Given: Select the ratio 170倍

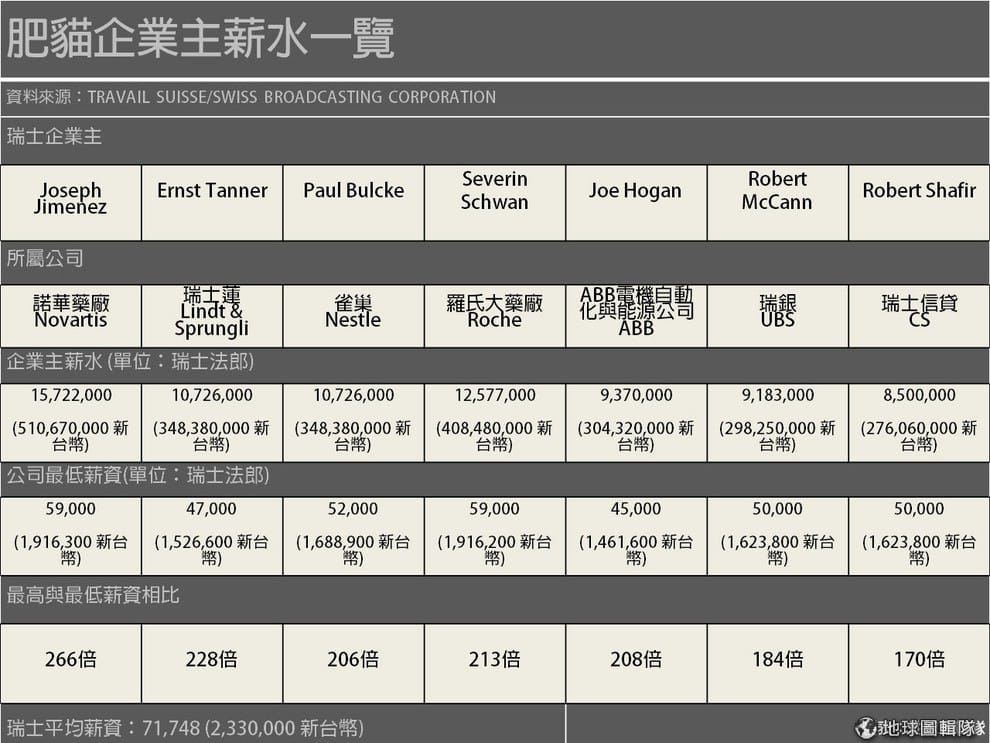Looking at the screenshot, I should (919, 660).
